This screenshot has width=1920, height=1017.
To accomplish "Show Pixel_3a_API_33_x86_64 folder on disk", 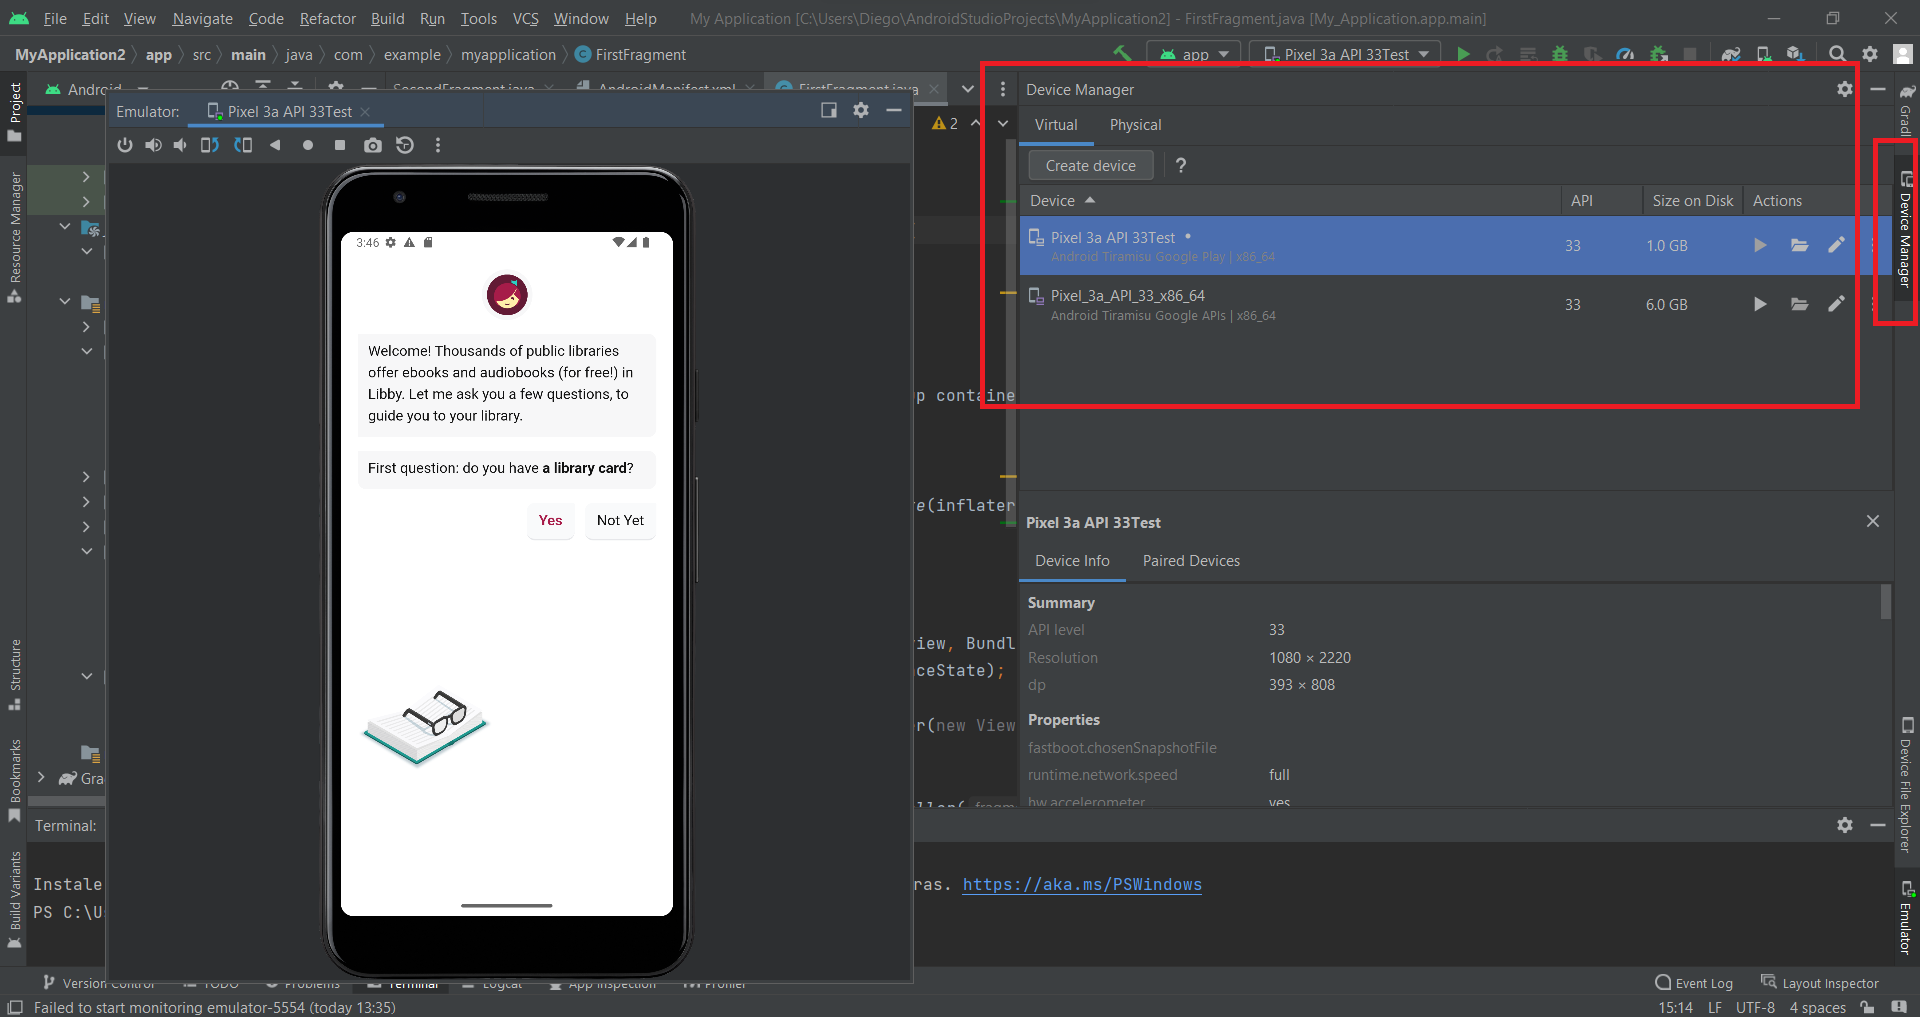I will (x=1799, y=304).
